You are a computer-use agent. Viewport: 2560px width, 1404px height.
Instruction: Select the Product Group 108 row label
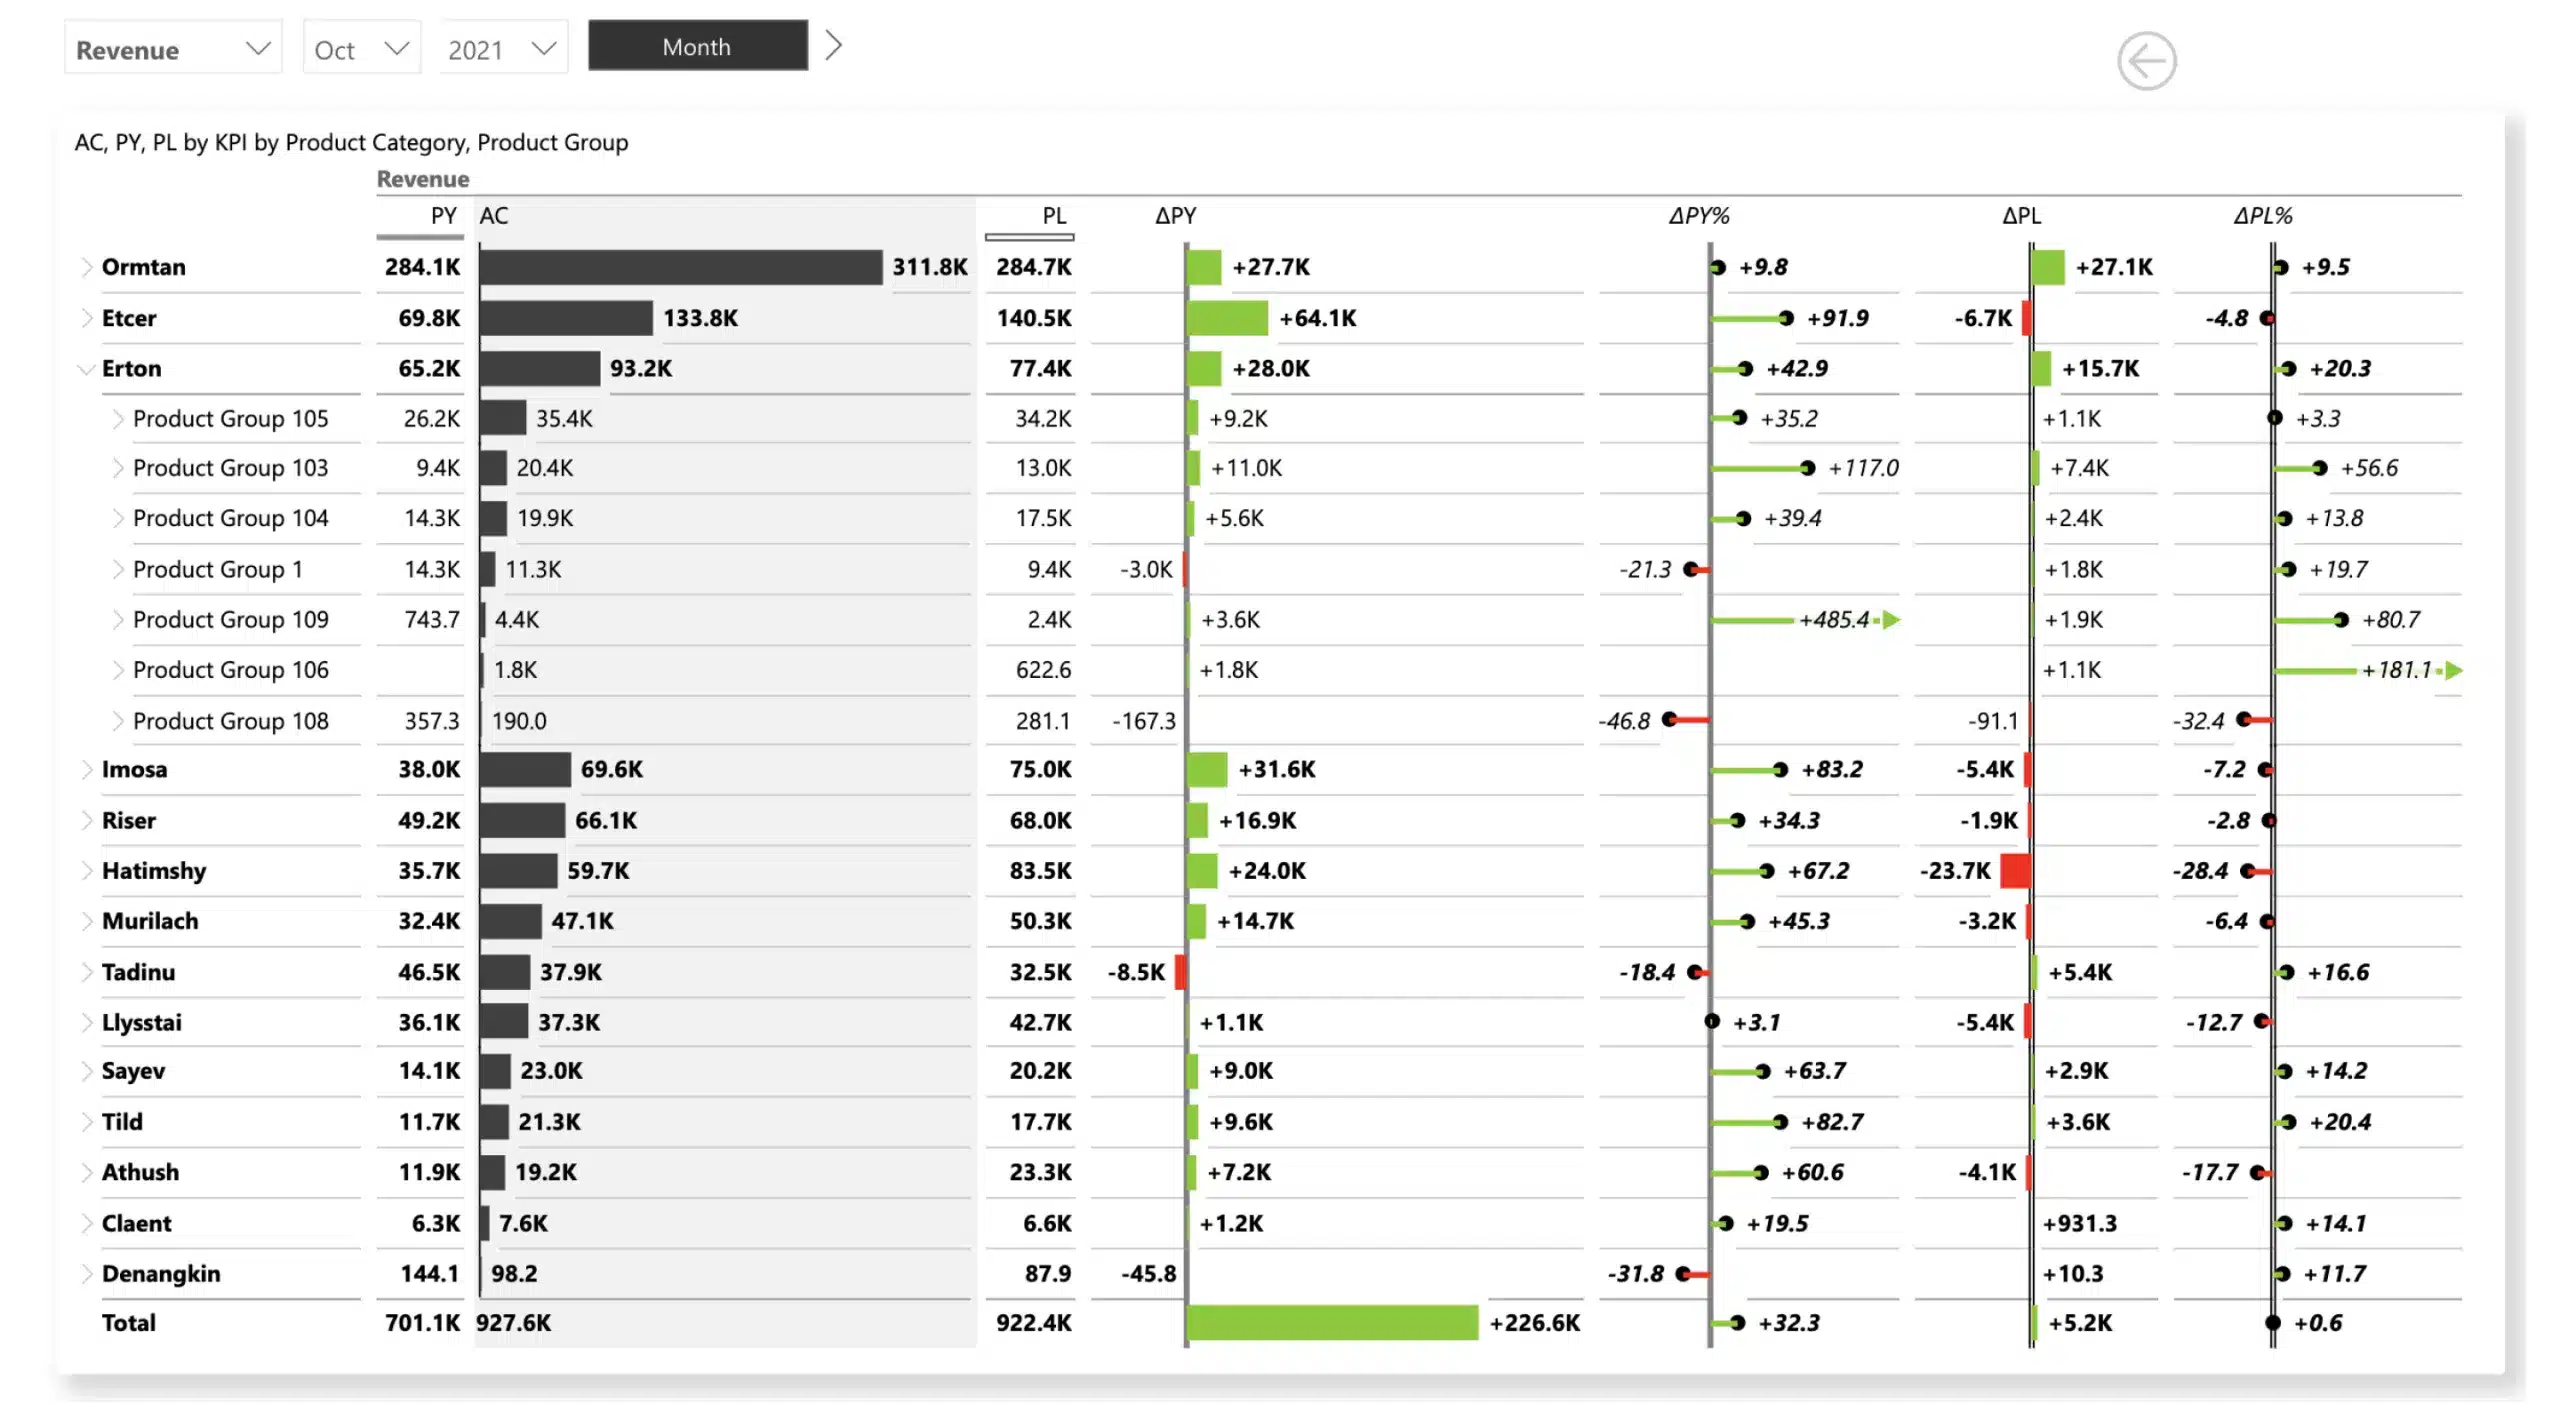(x=232, y=720)
